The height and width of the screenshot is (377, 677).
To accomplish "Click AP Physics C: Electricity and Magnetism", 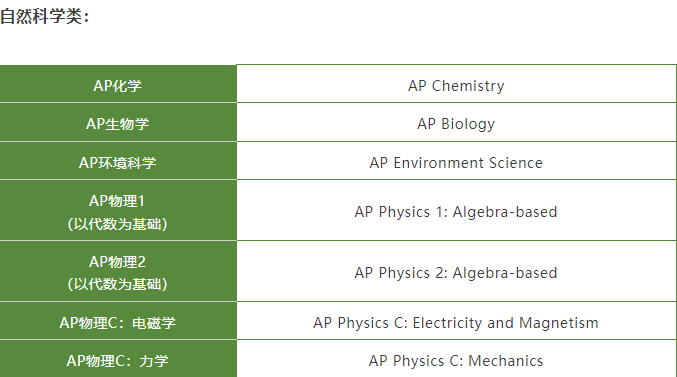I will [x=456, y=323].
